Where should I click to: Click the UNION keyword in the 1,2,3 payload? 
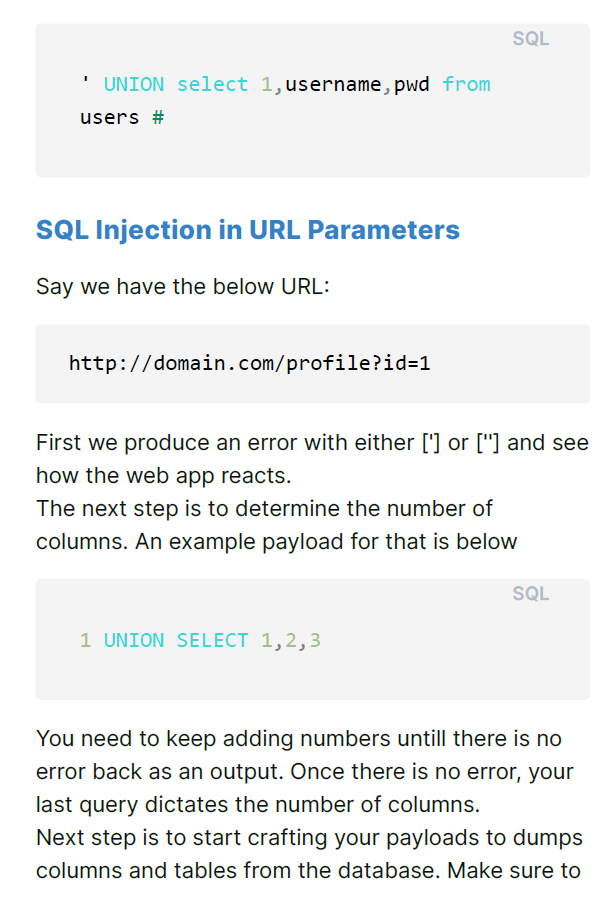pos(134,640)
